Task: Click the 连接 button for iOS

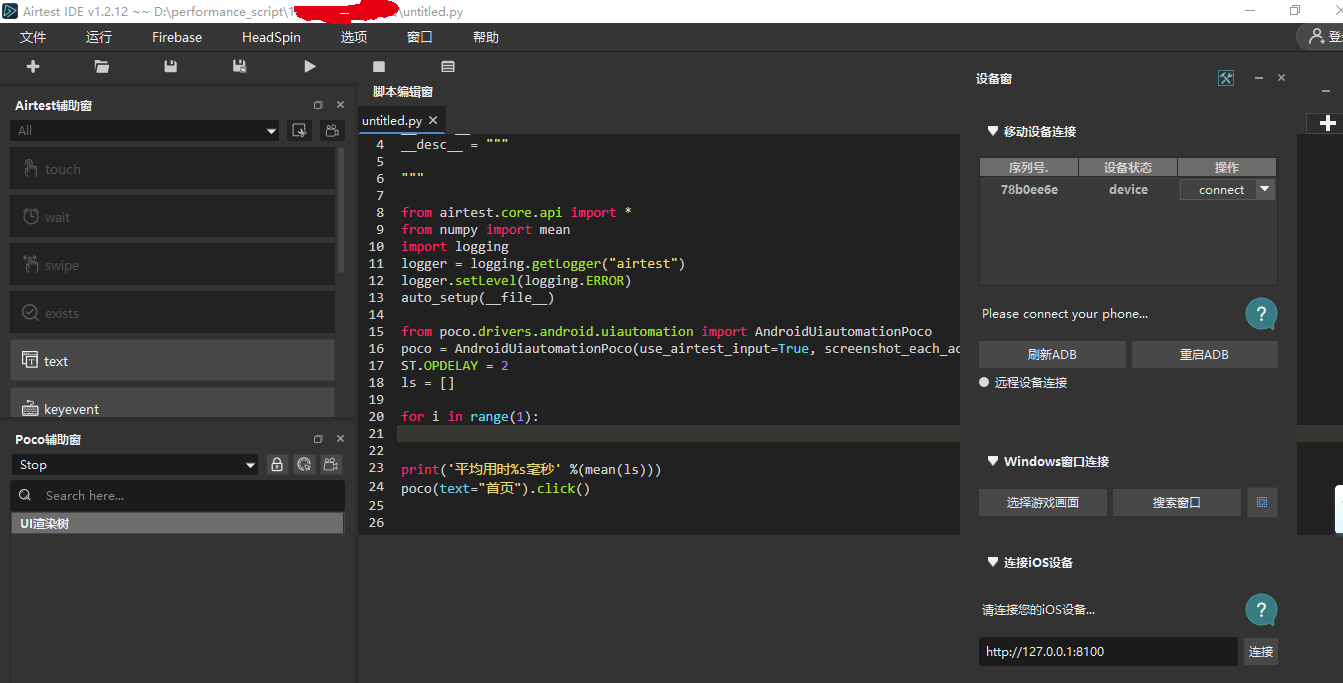Action: (1261, 651)
